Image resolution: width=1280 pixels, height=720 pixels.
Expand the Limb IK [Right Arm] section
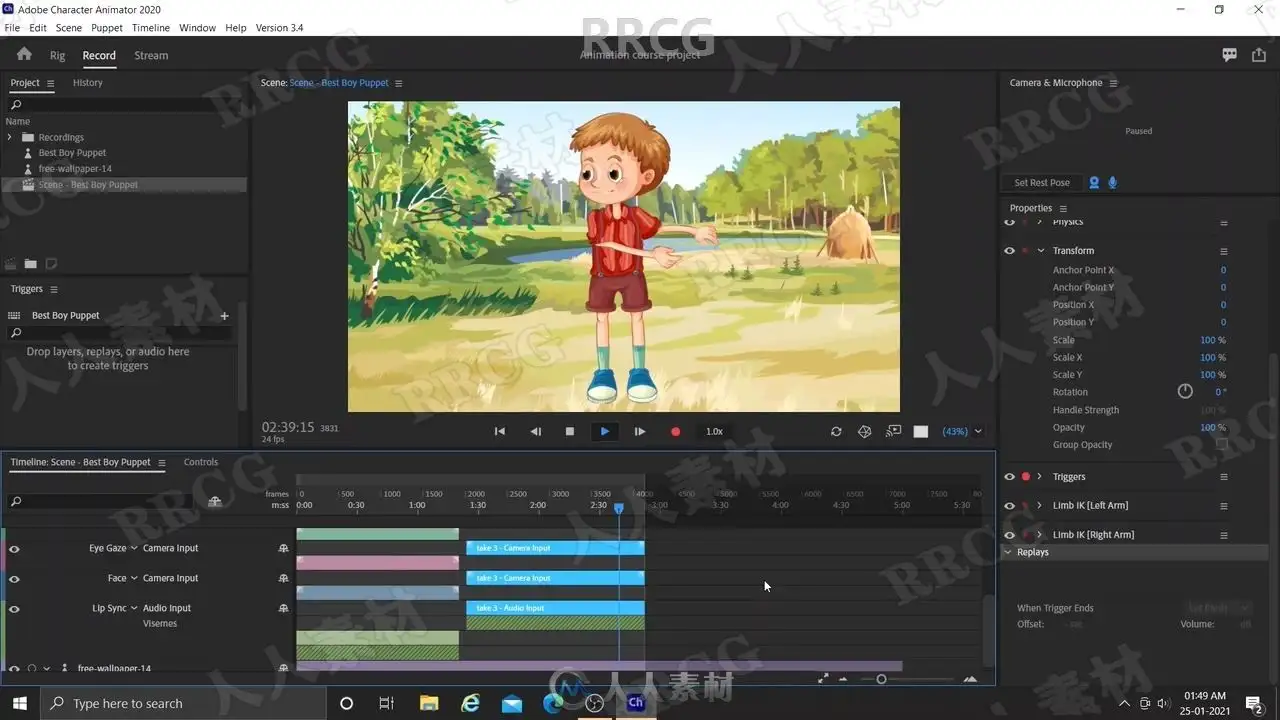click(x=1040, y=535)
